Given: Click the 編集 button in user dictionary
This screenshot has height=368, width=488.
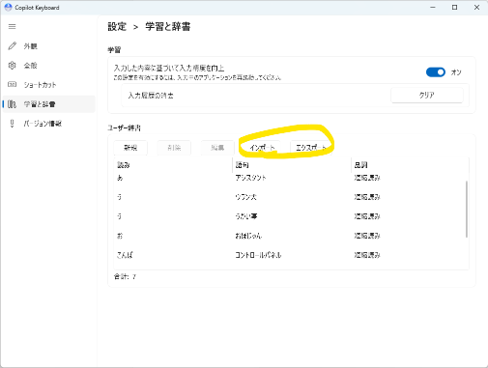Looking at the screenshot, I should pos(218,148).
